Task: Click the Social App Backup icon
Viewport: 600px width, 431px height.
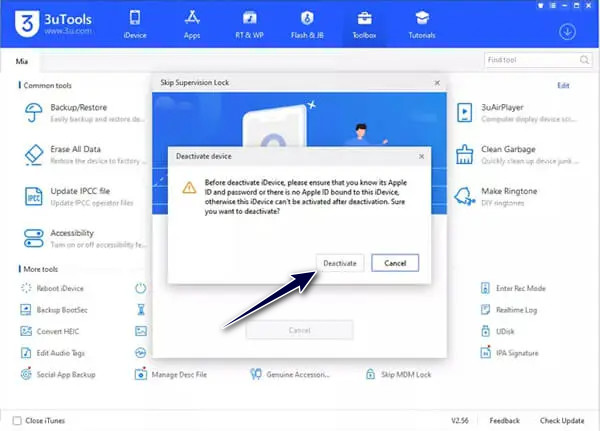Action: click(26, 374)
